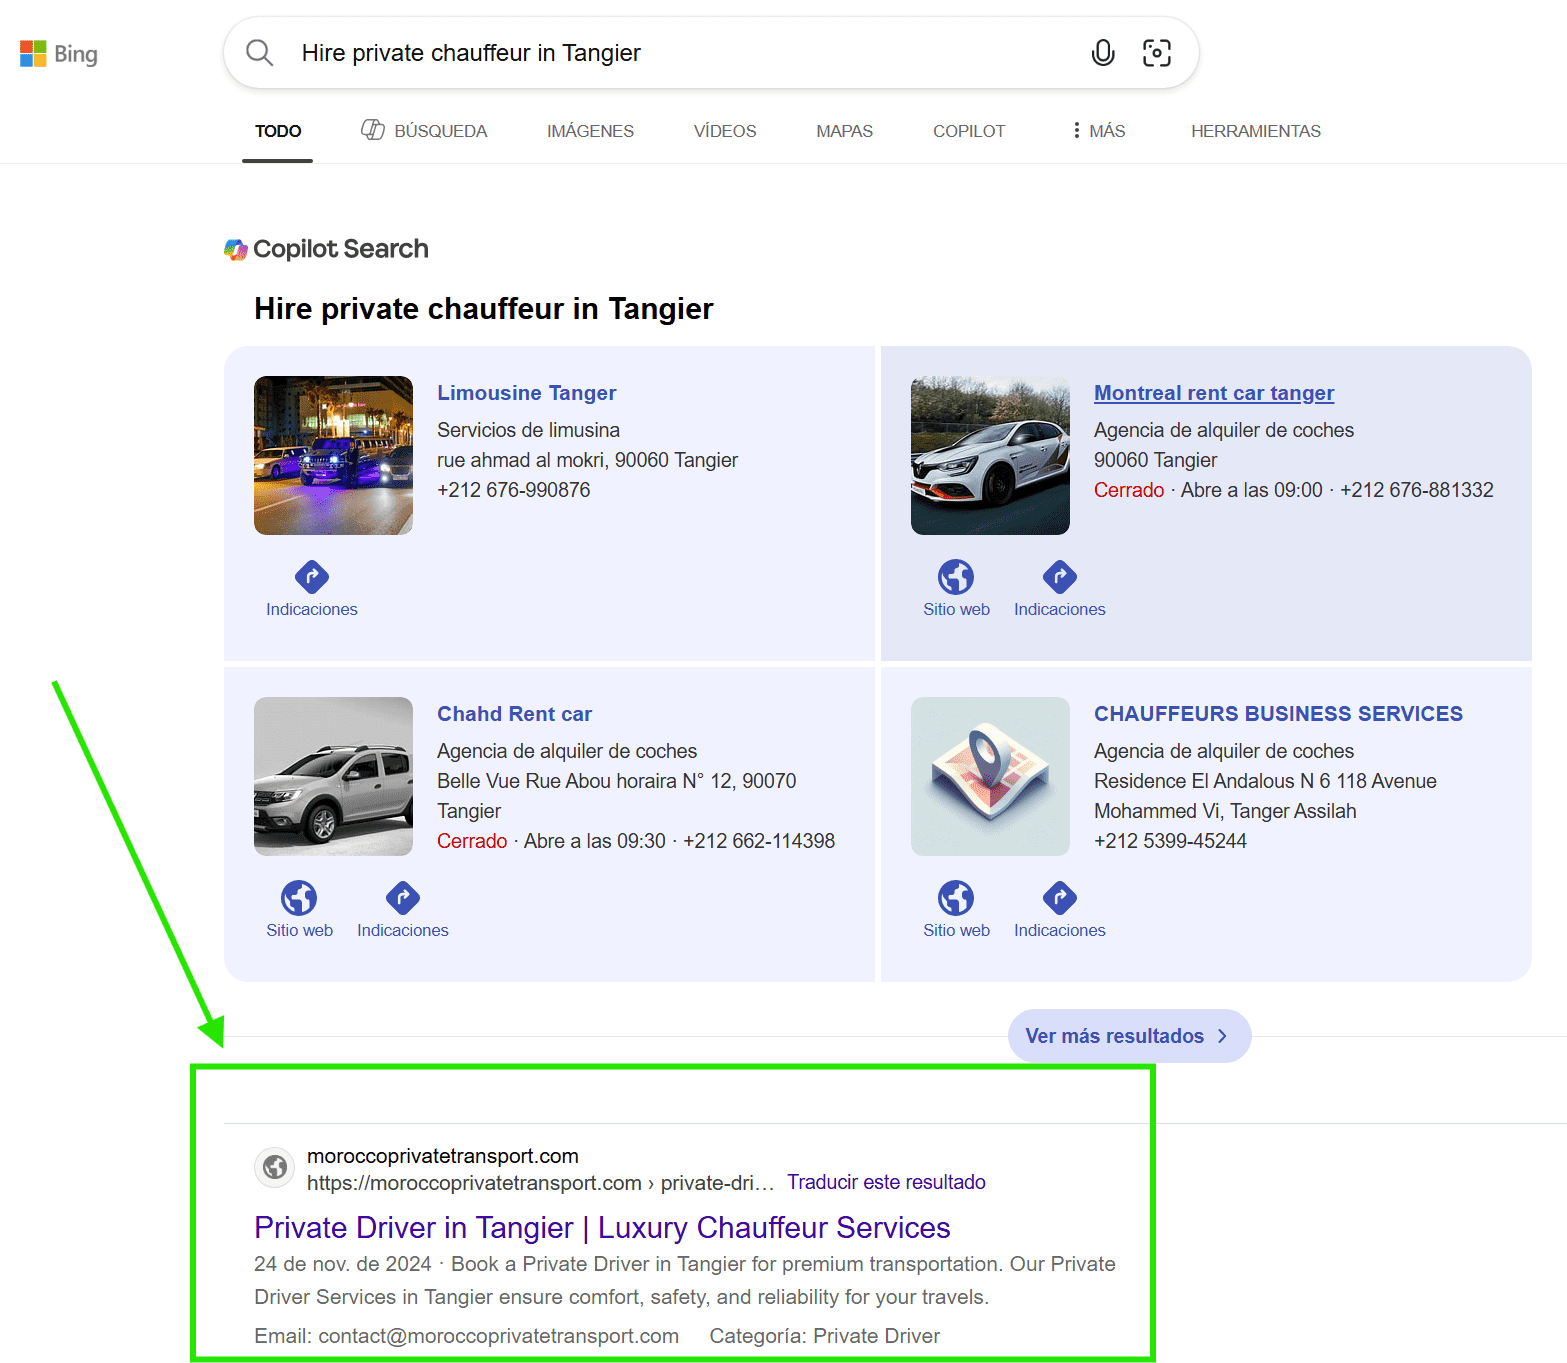Switch to the IMÁGENES tab
This screenshot has height=1363, width=1567.
pyautogui.click(x=590, y=131)
